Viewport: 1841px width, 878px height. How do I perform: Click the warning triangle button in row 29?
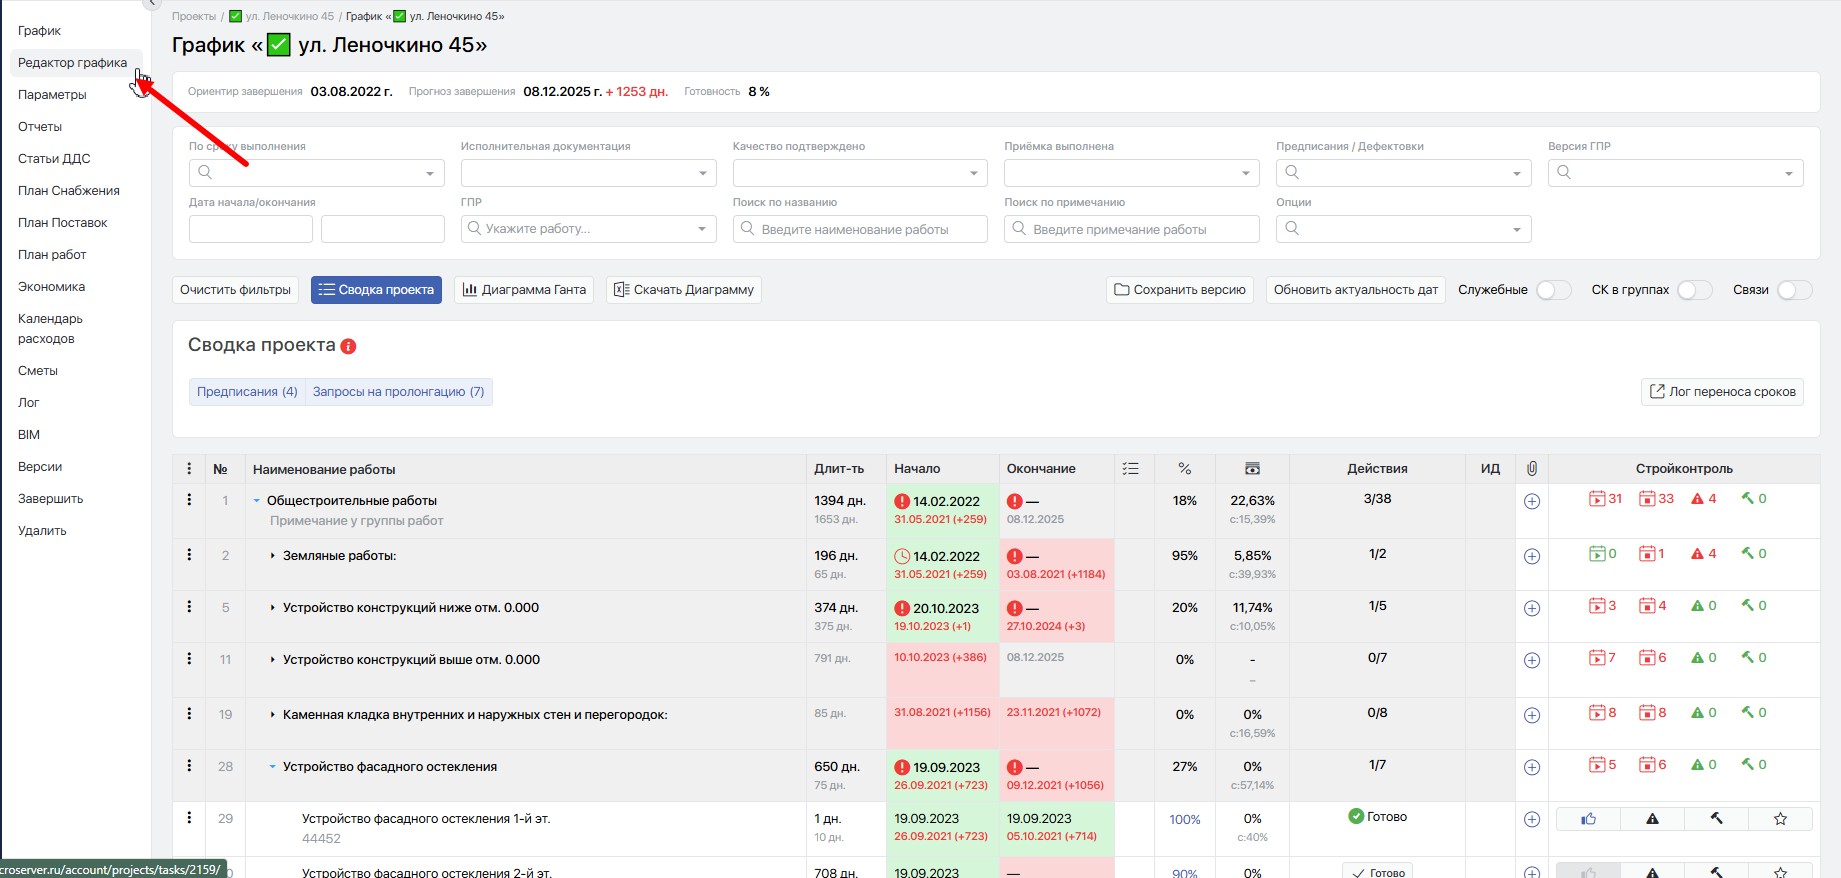click(x=1653, y=819)
